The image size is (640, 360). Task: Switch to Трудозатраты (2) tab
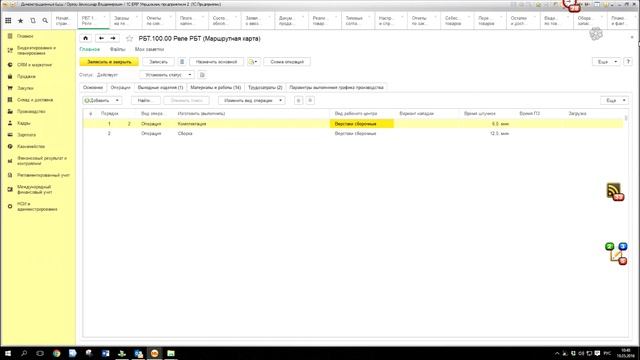pyautogui.click(x=265, y=87)
